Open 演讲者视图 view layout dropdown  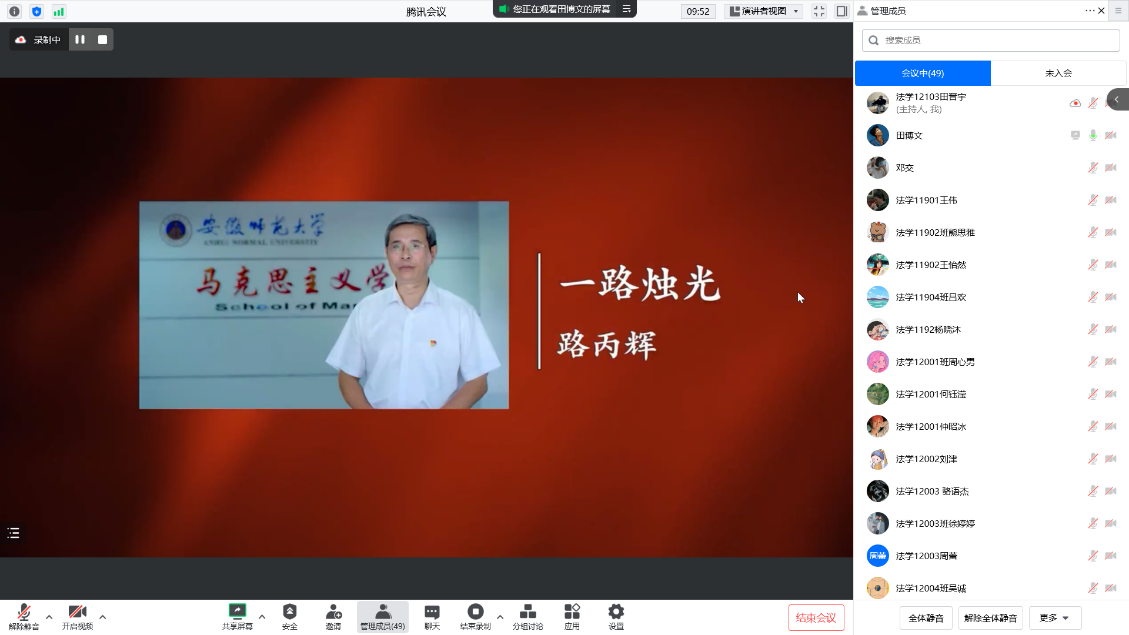(x=764, y=11)
